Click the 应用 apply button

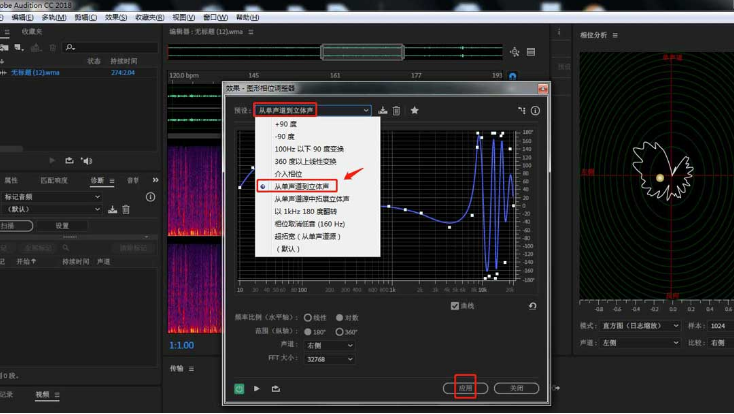tap(465, 388)
